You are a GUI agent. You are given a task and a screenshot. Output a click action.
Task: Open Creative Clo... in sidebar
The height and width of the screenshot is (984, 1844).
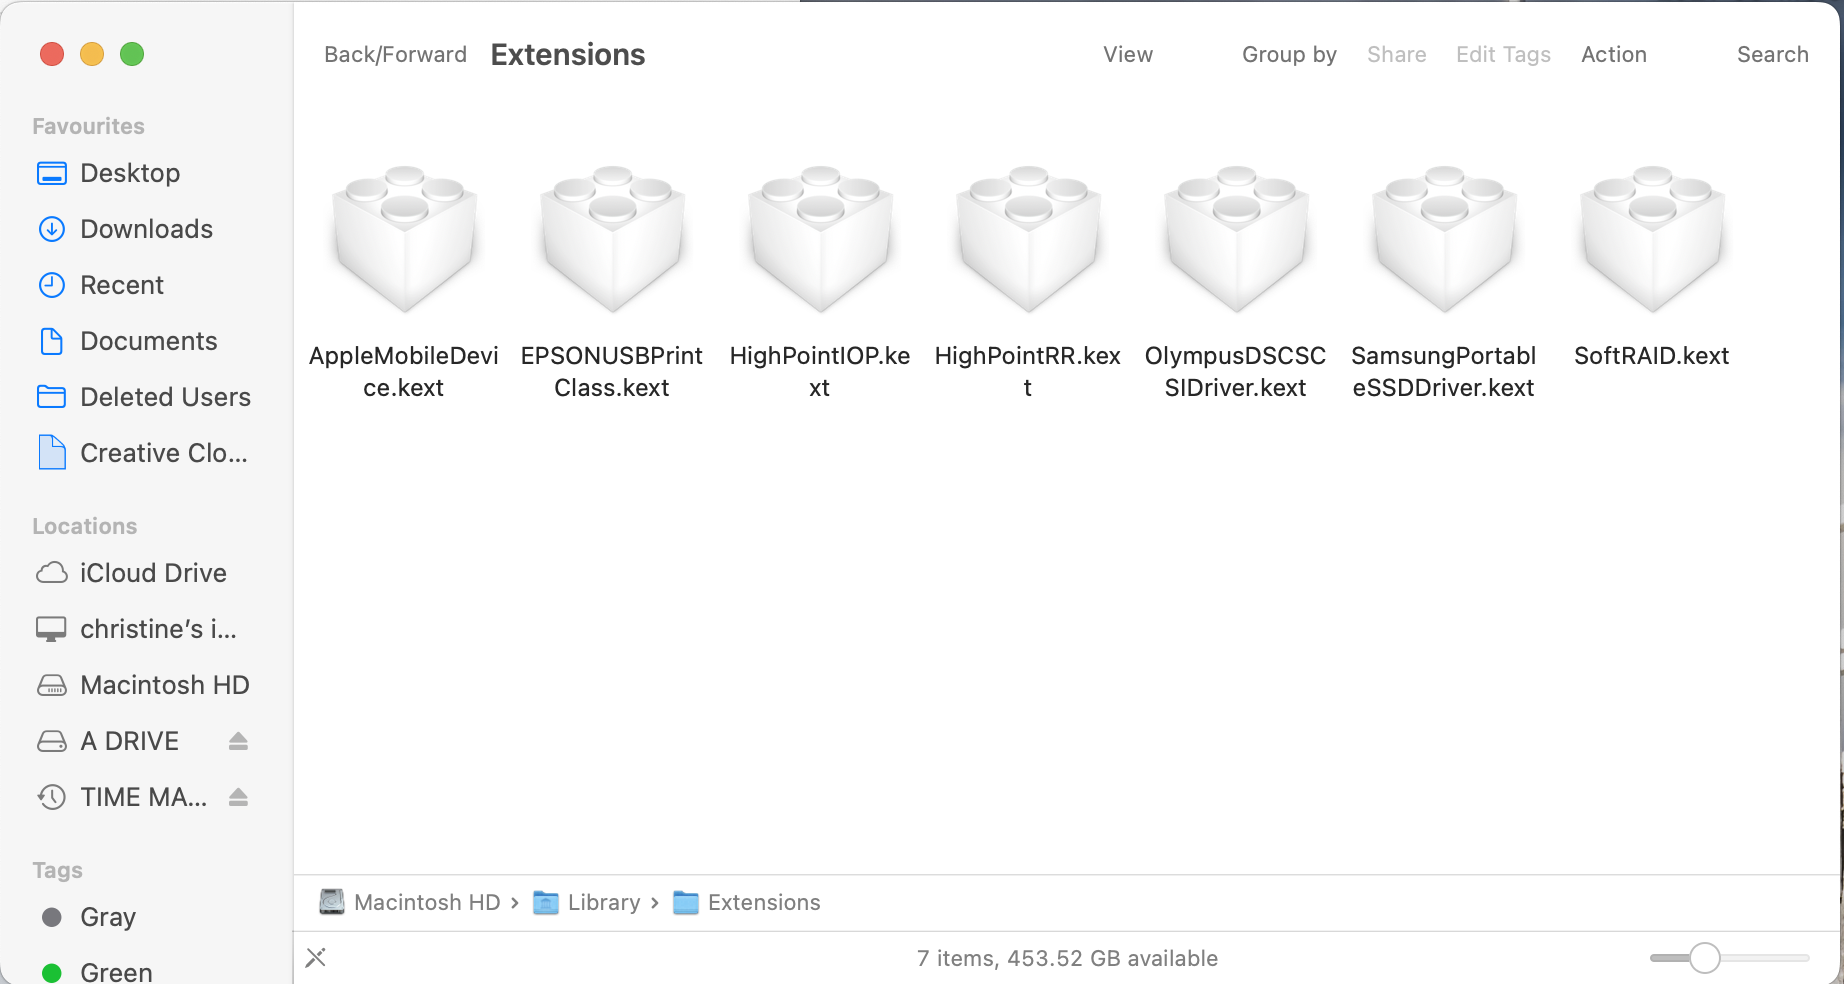pos(164,453)
